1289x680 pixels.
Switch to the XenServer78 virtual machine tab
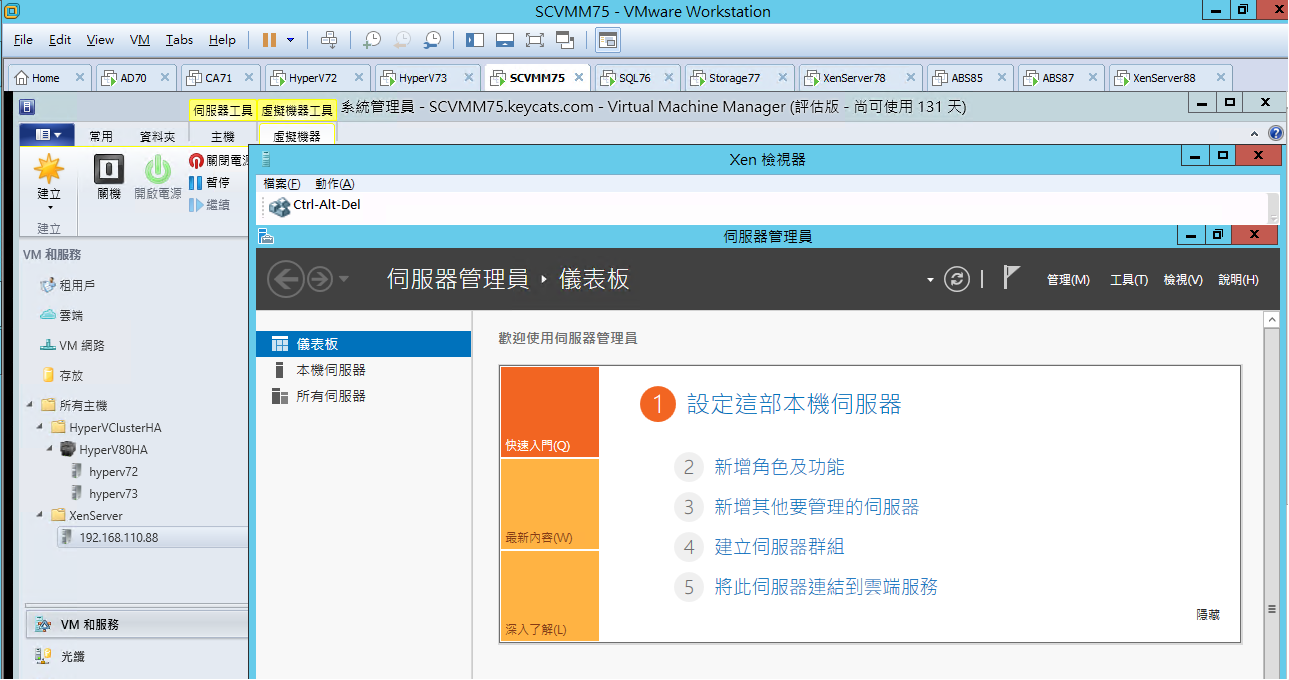859,77
